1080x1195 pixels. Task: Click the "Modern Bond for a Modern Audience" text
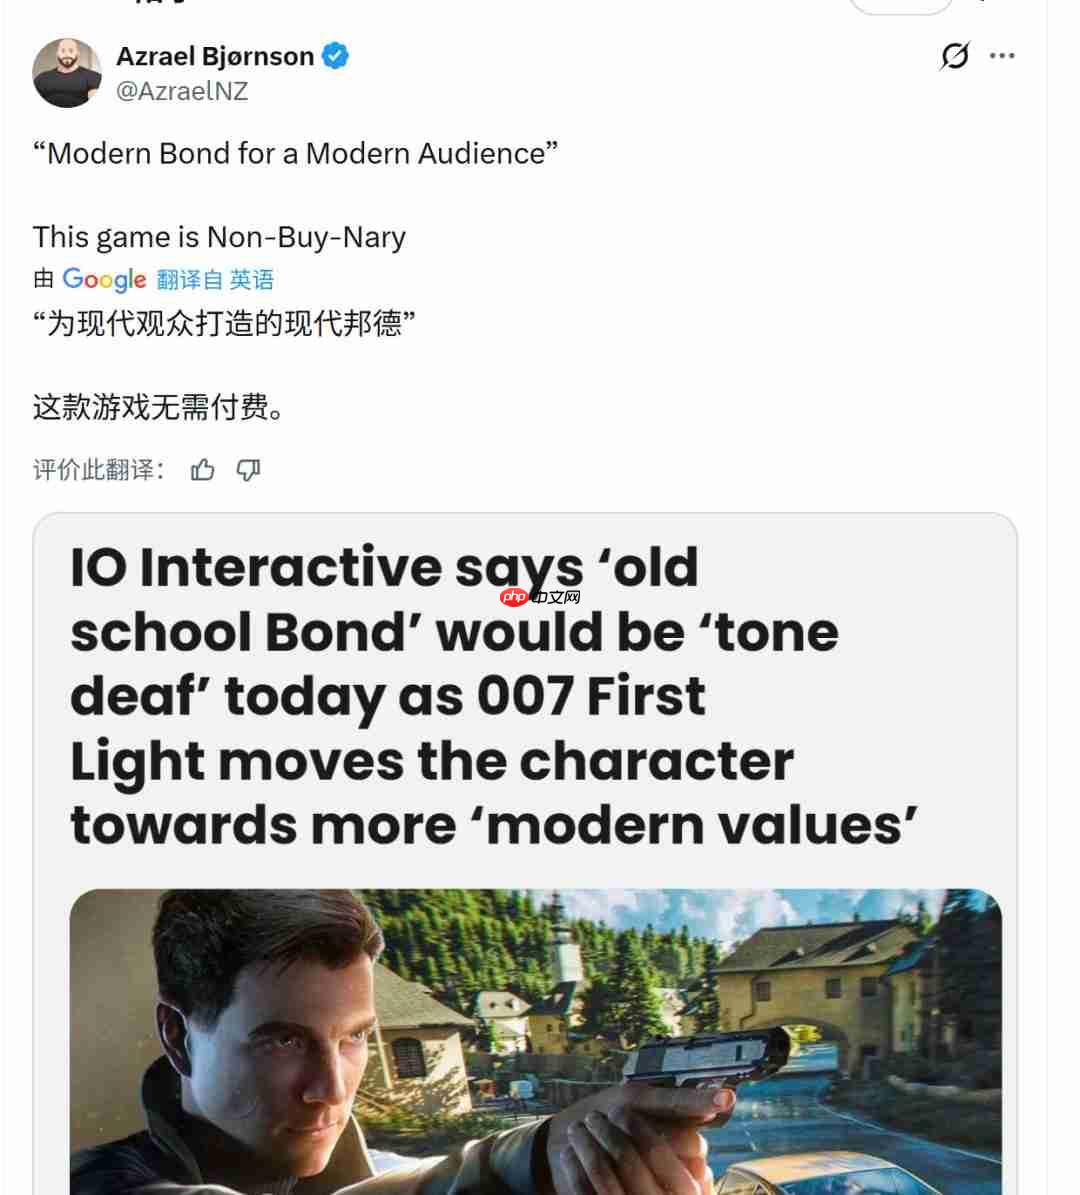296,154
